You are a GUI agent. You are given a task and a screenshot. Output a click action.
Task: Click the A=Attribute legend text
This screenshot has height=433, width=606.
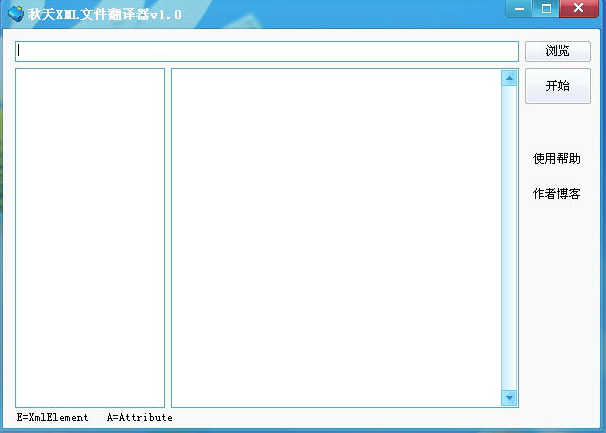point(140,418)
